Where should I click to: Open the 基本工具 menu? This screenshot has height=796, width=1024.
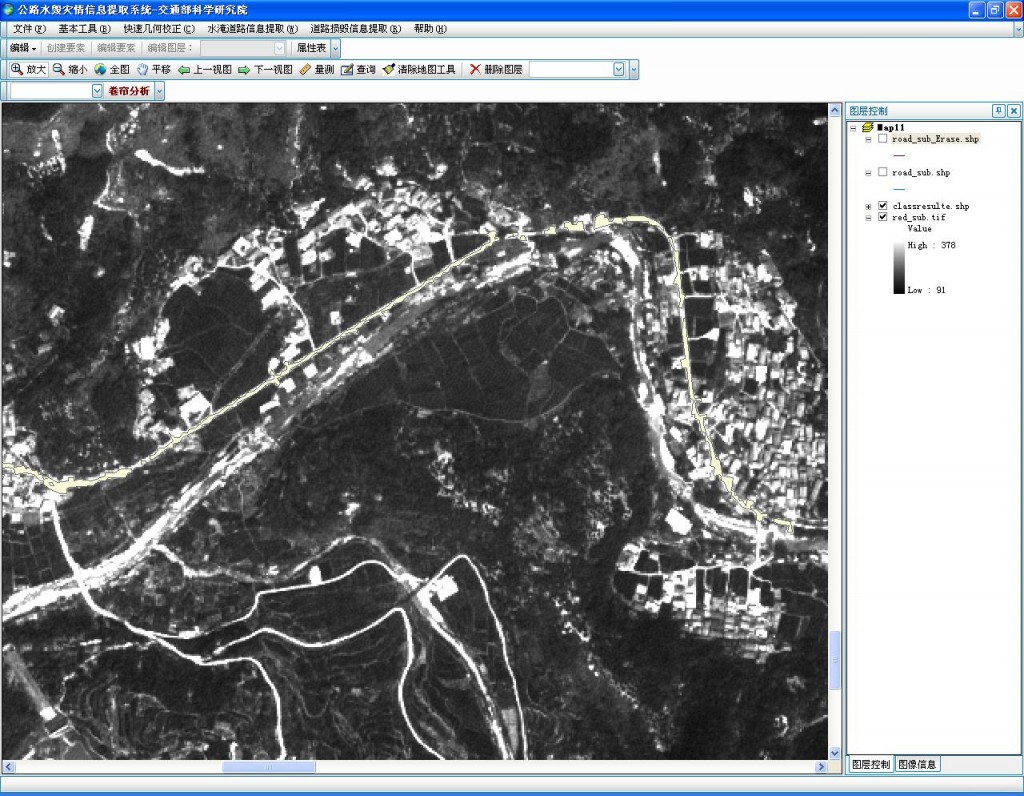[x=84, y=28]
